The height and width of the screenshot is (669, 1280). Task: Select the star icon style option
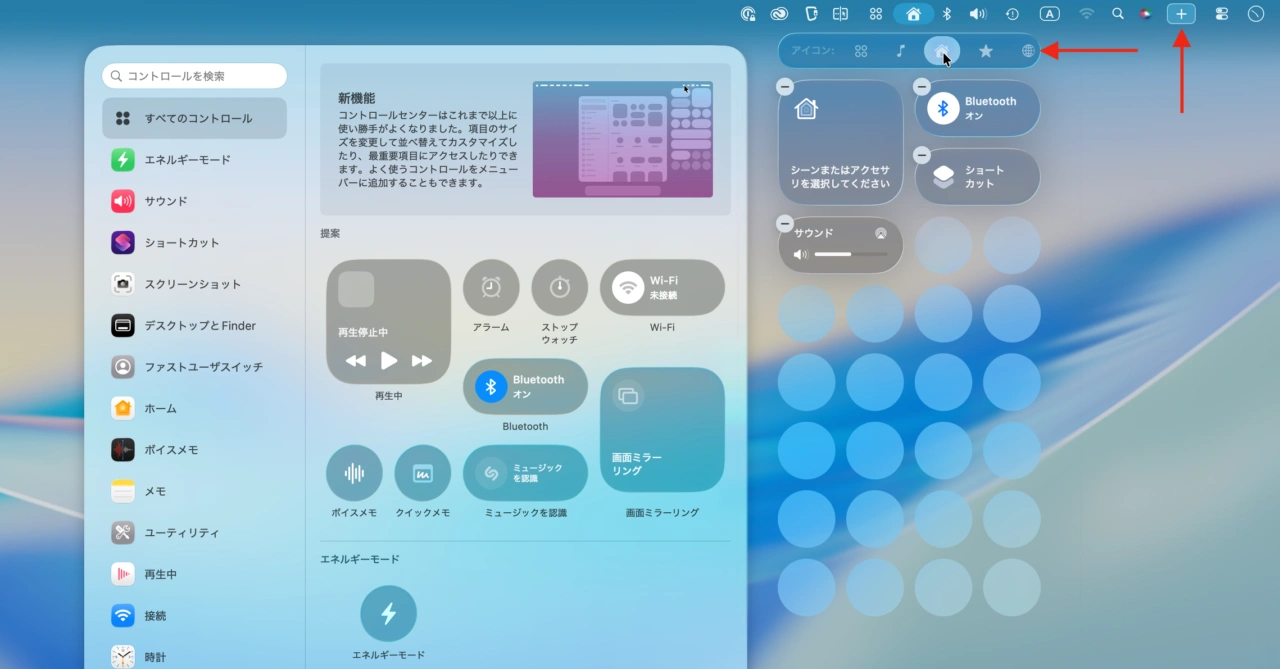coord(986,51)
